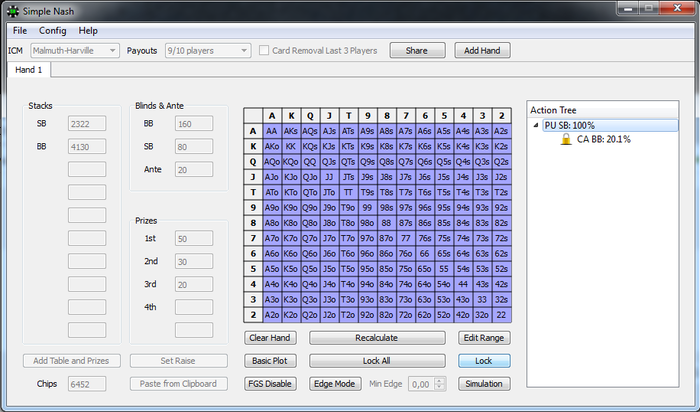Open the Payouts players dropdown
This screenshot has width=700, height=412.
(x=208, y=50)
